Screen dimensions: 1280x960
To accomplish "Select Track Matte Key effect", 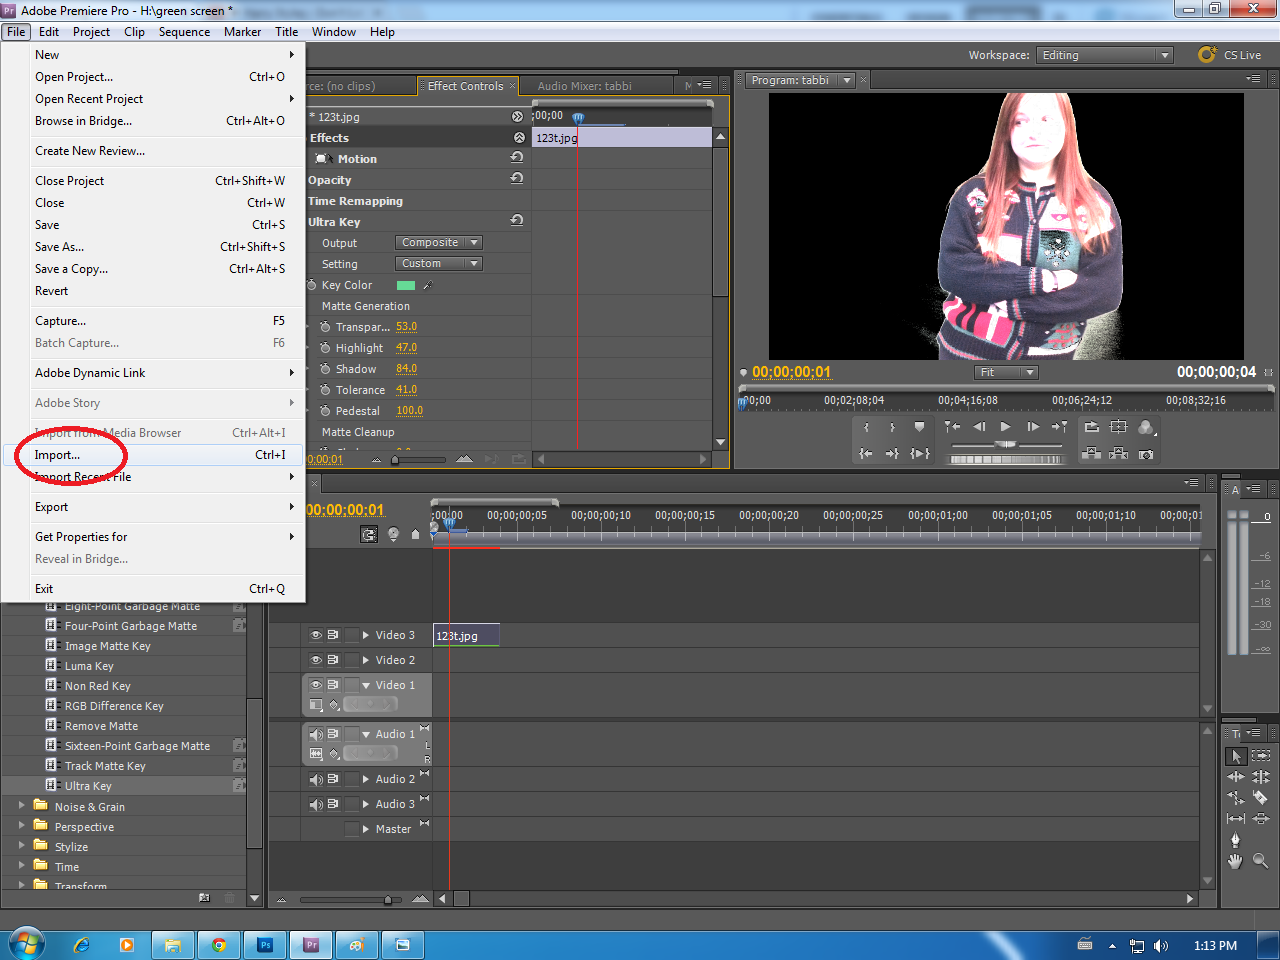I will pos(105,766).
